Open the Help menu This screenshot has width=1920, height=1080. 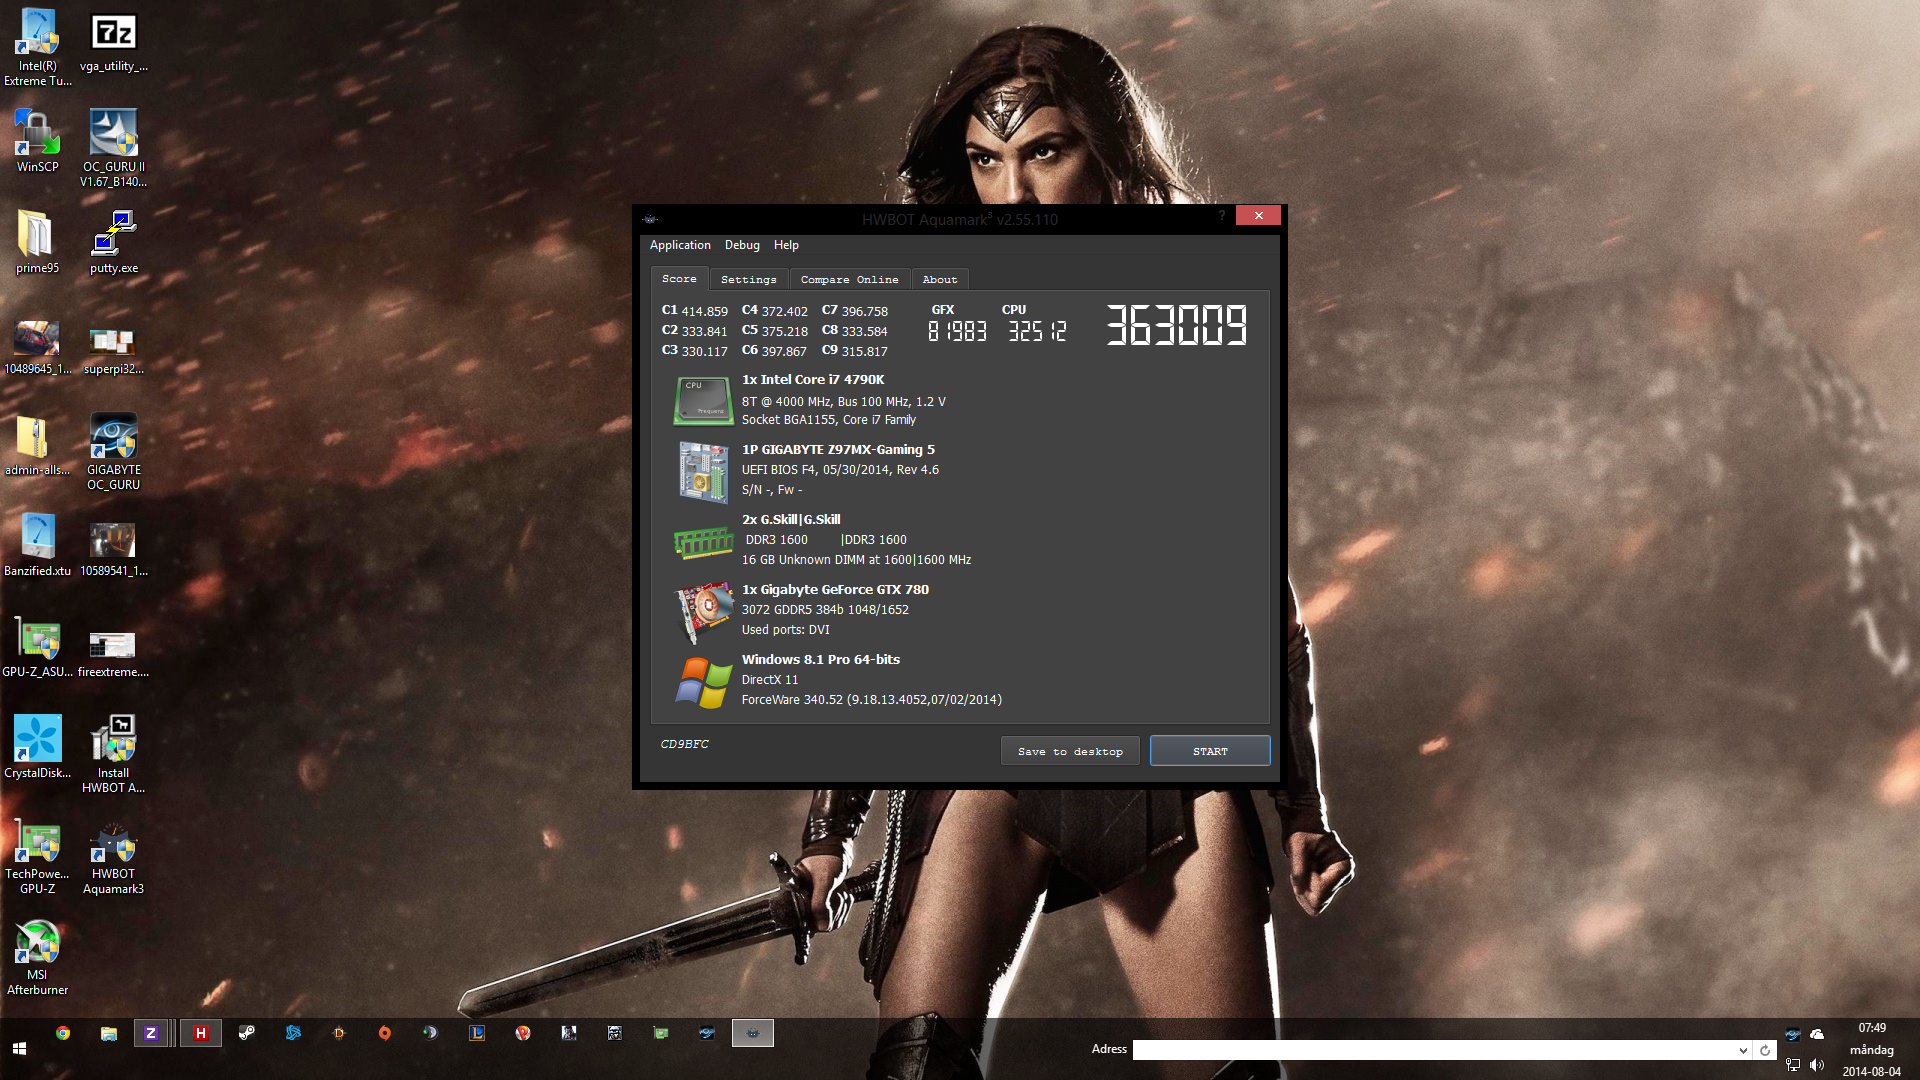[x=786, y=245]
